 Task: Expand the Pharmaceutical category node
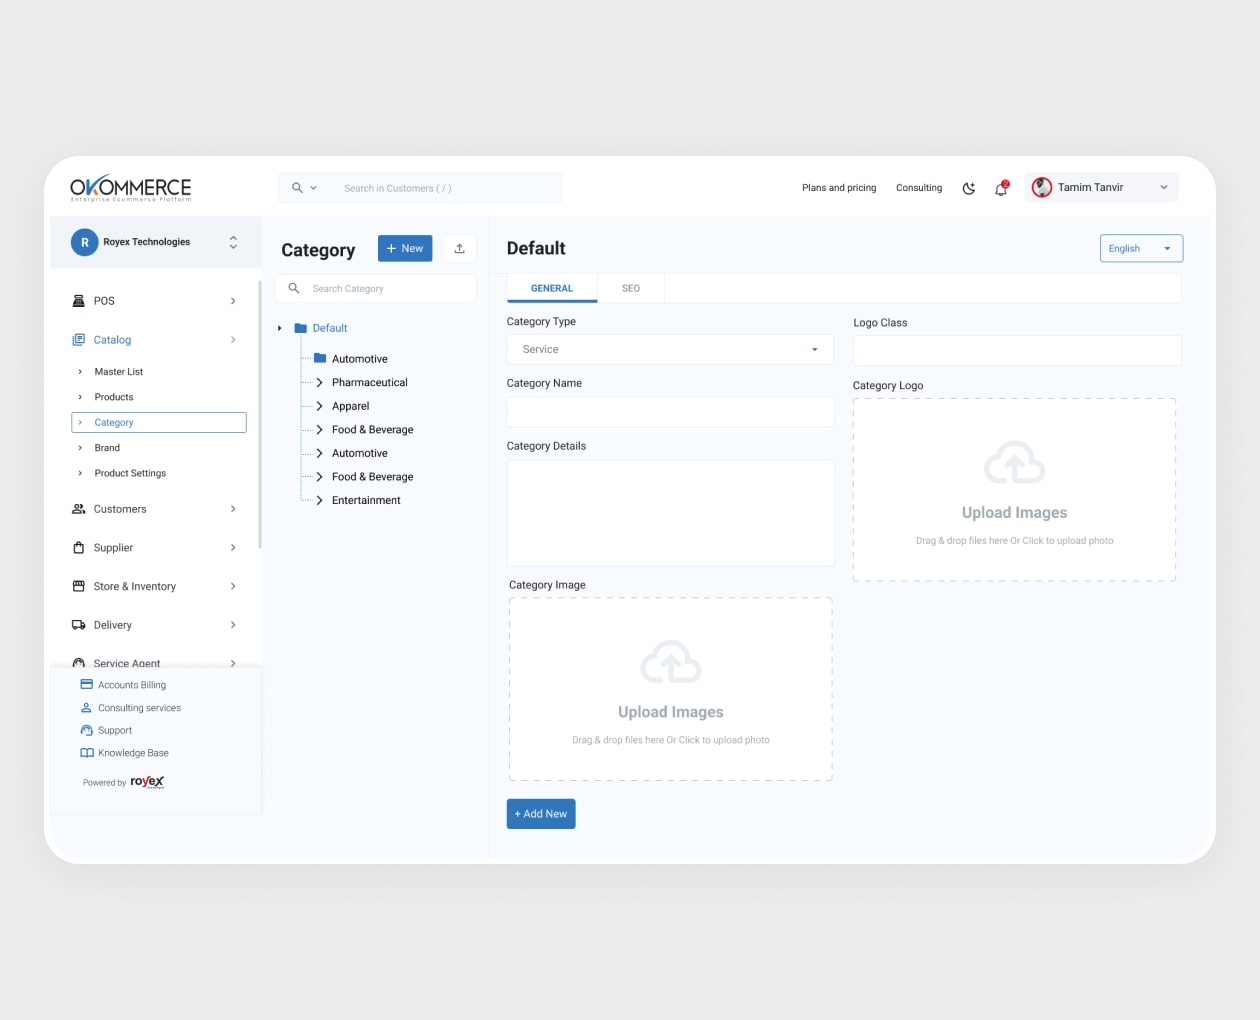click(x=319, y=383)
